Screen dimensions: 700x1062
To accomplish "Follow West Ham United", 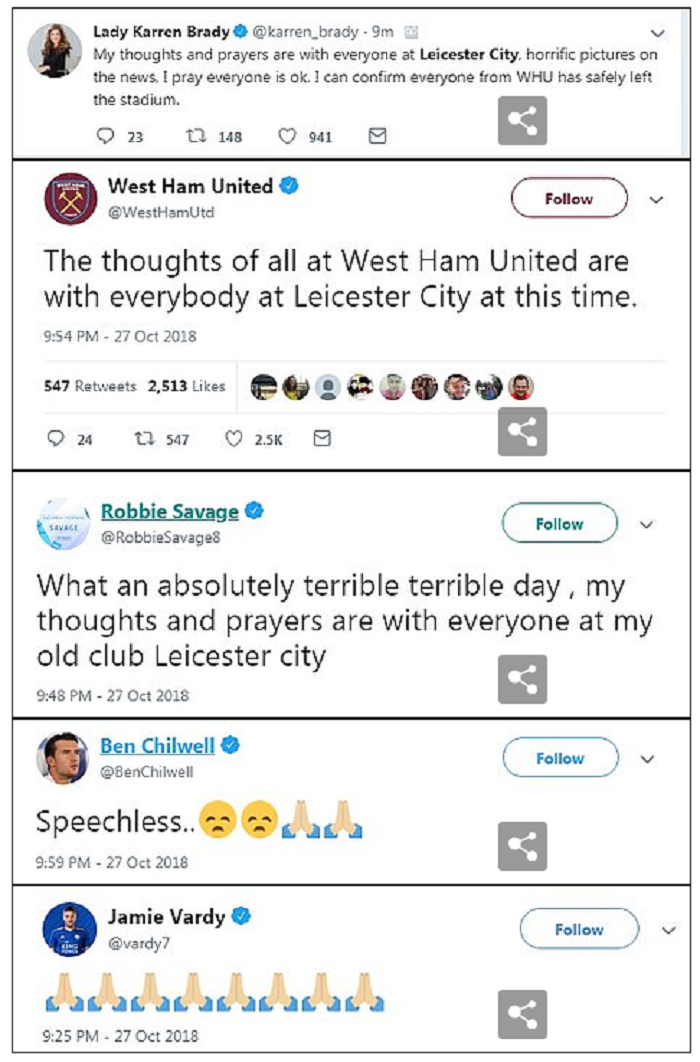I will [x=569, y=198].
